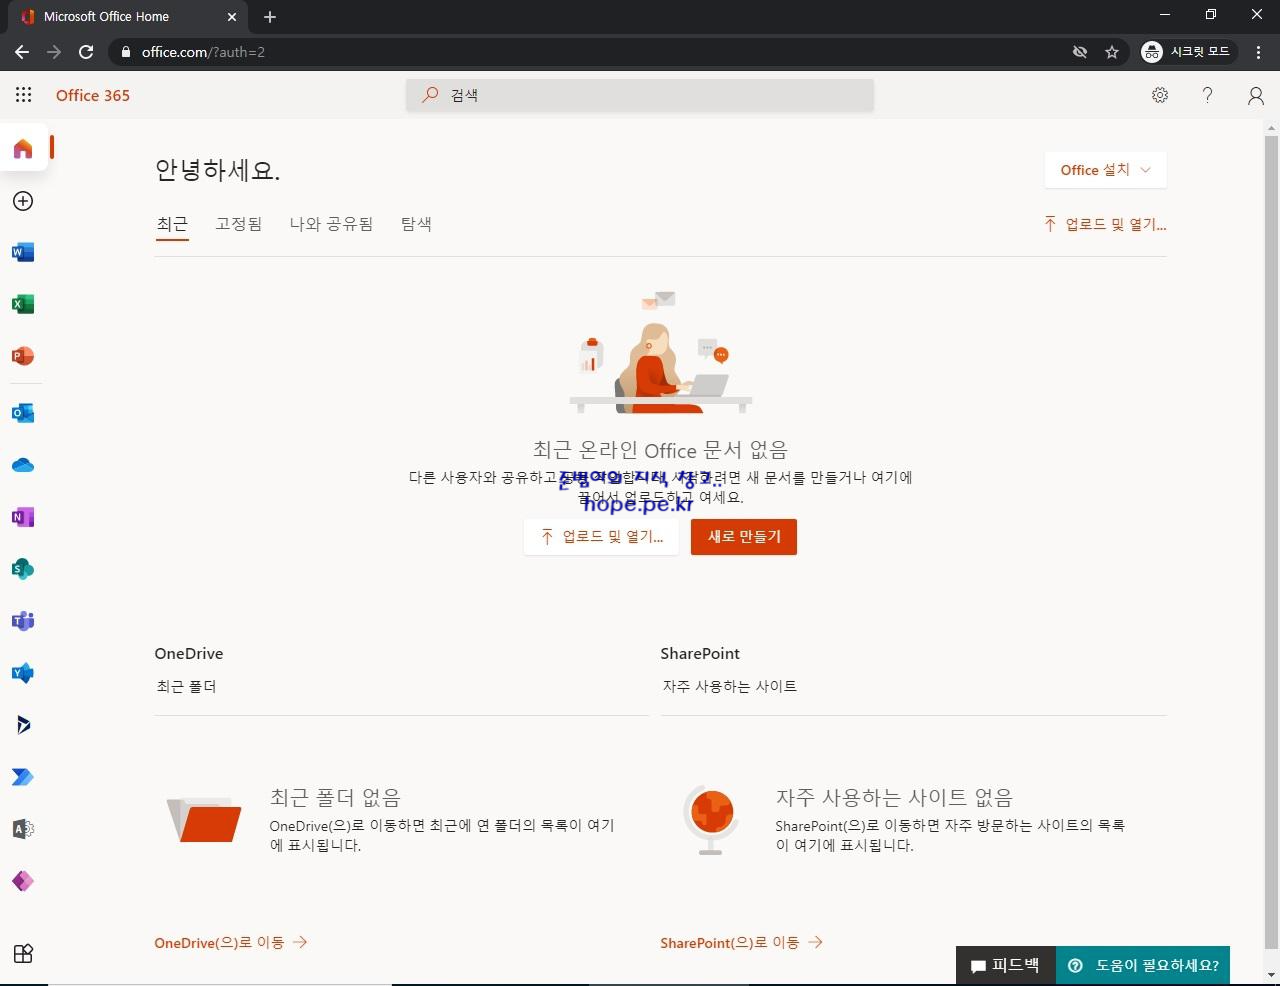This screenshot has height=986, width=1280.
Task: Click the page vertical scrollbar
Action: pyautogui.click(x=1272, y=540)
